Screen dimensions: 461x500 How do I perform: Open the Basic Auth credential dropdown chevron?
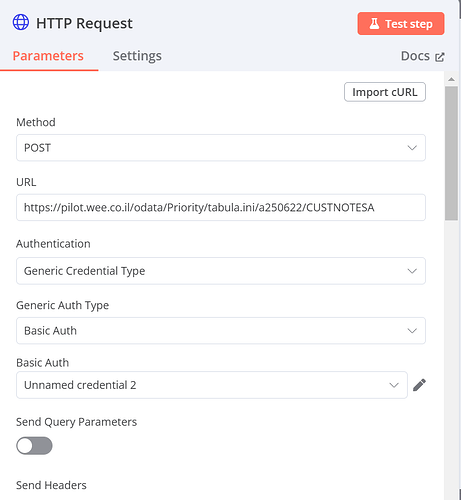tap(394, 385)
